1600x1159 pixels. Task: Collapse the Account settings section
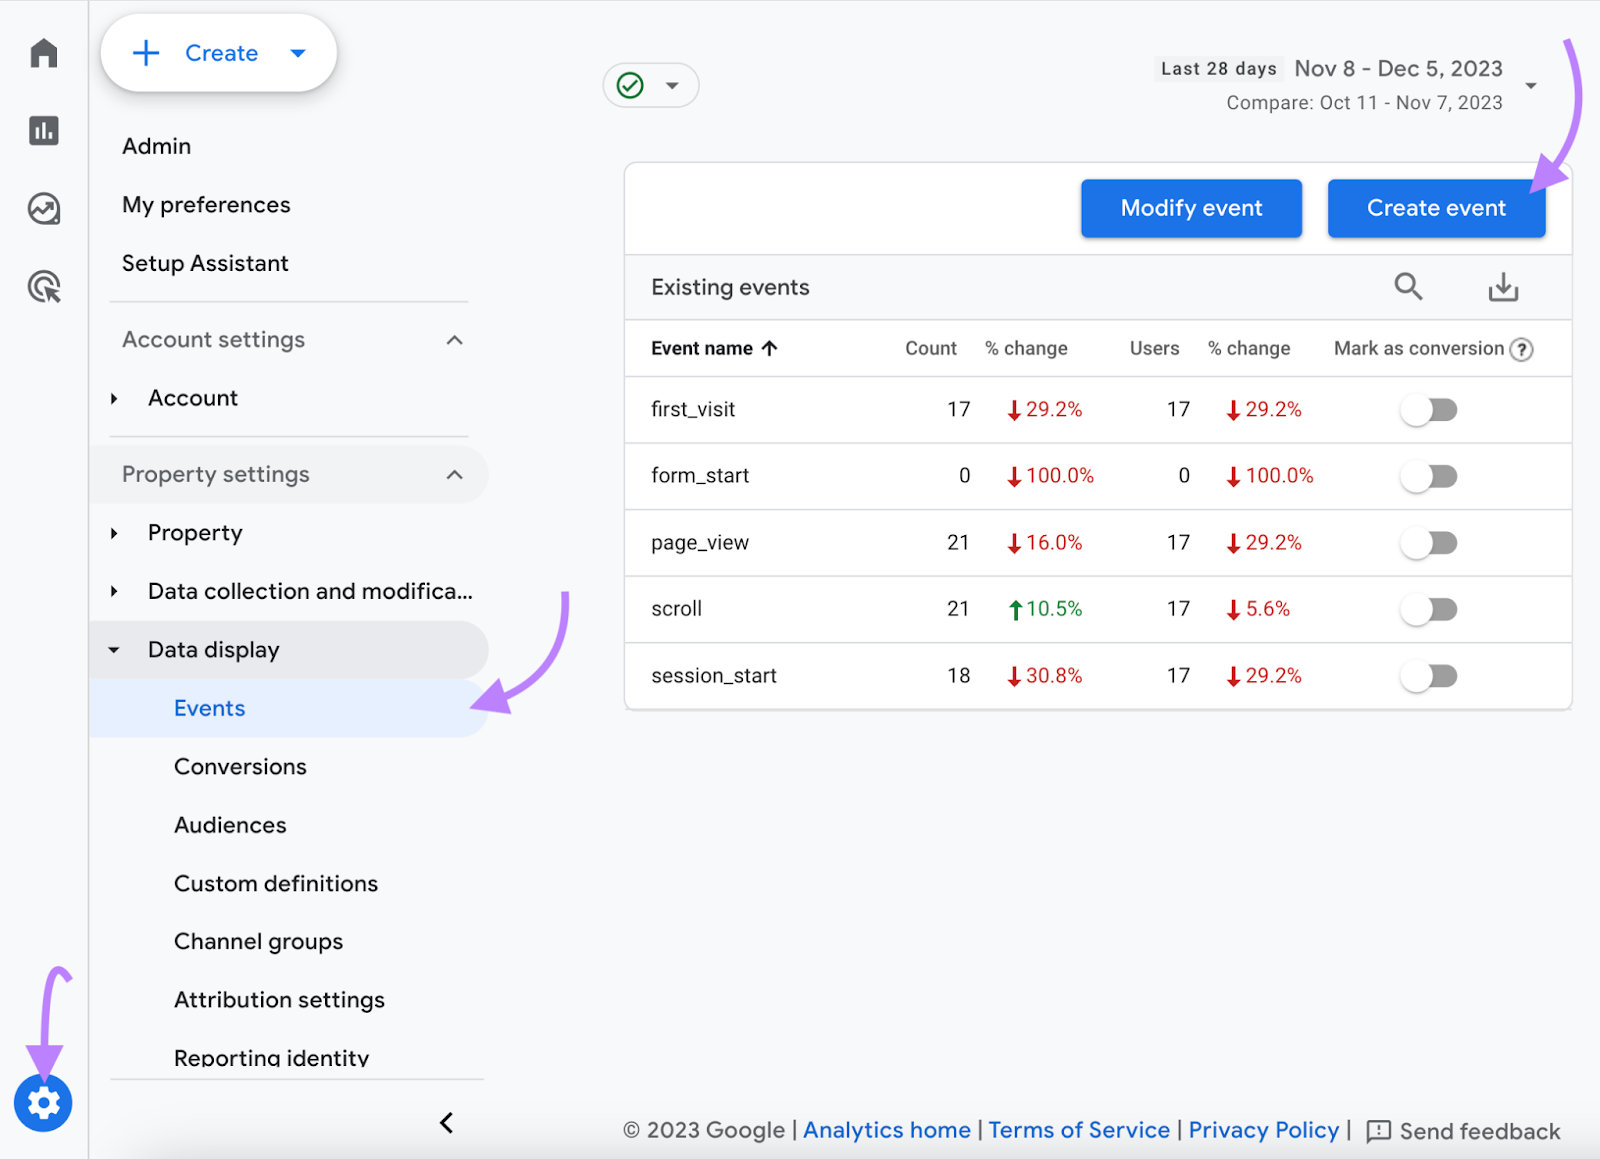point(454,340)
